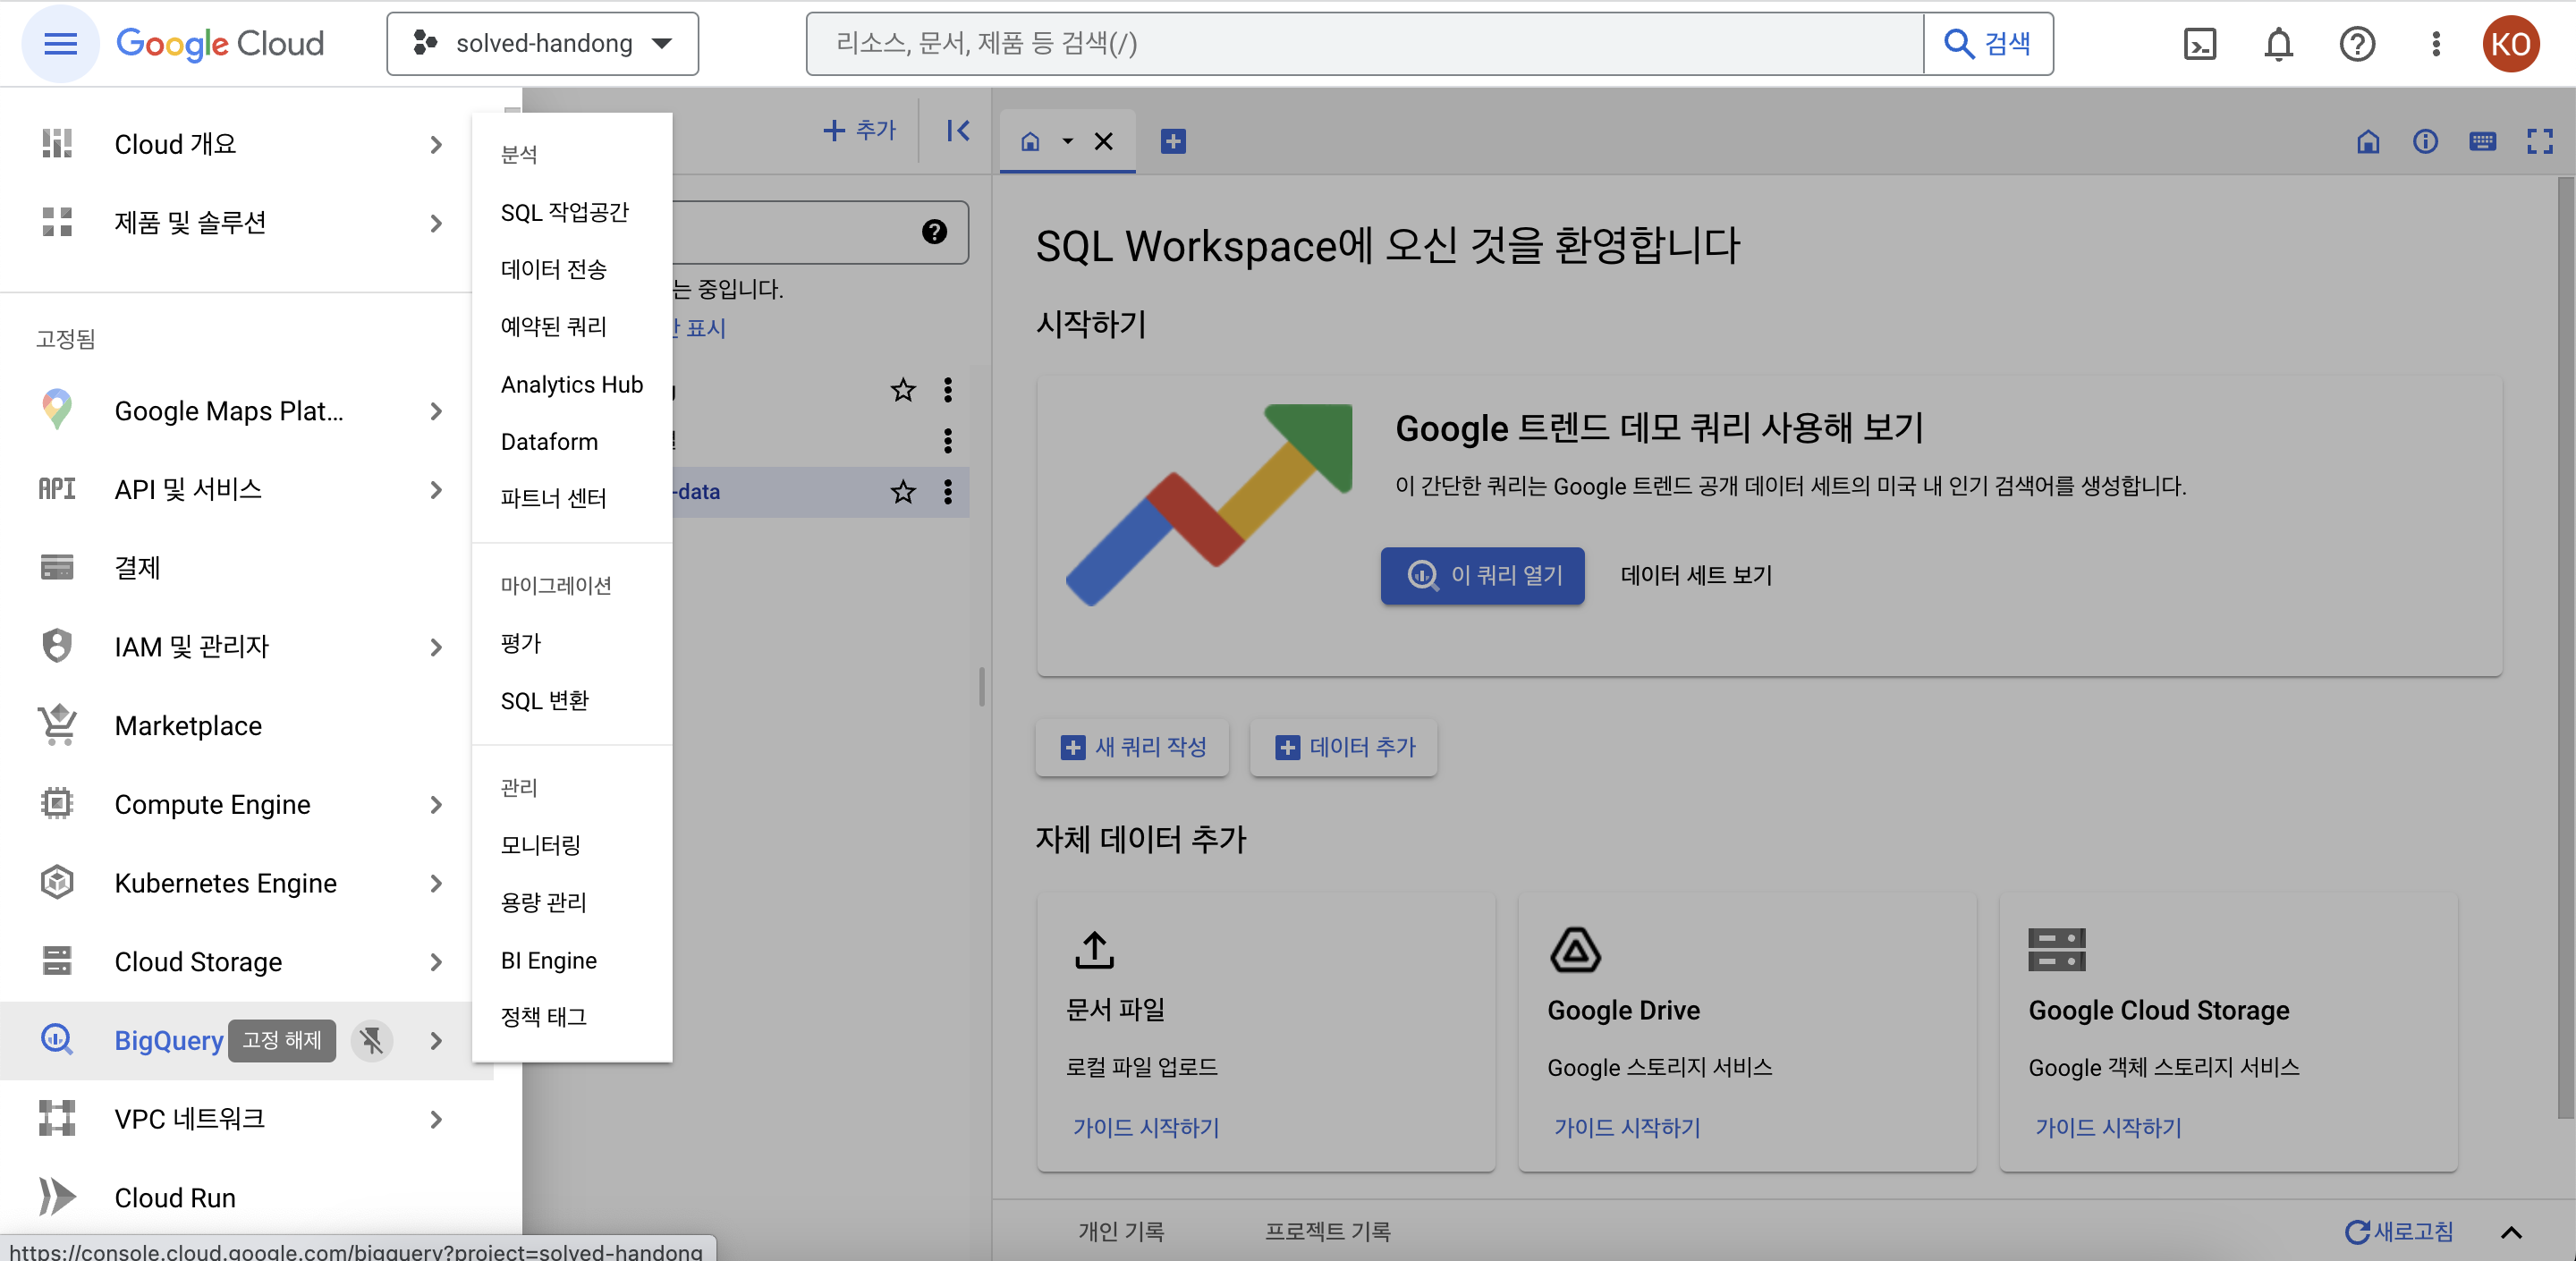Click the Kubernetes Engine icon
Image resolution: width=2576 pixels, height=1261 pixels.
(x=57, y=882)
